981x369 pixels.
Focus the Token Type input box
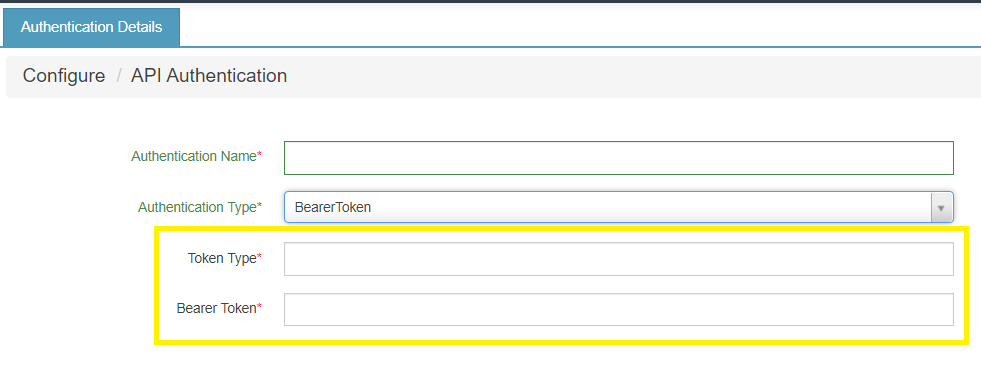619,259
